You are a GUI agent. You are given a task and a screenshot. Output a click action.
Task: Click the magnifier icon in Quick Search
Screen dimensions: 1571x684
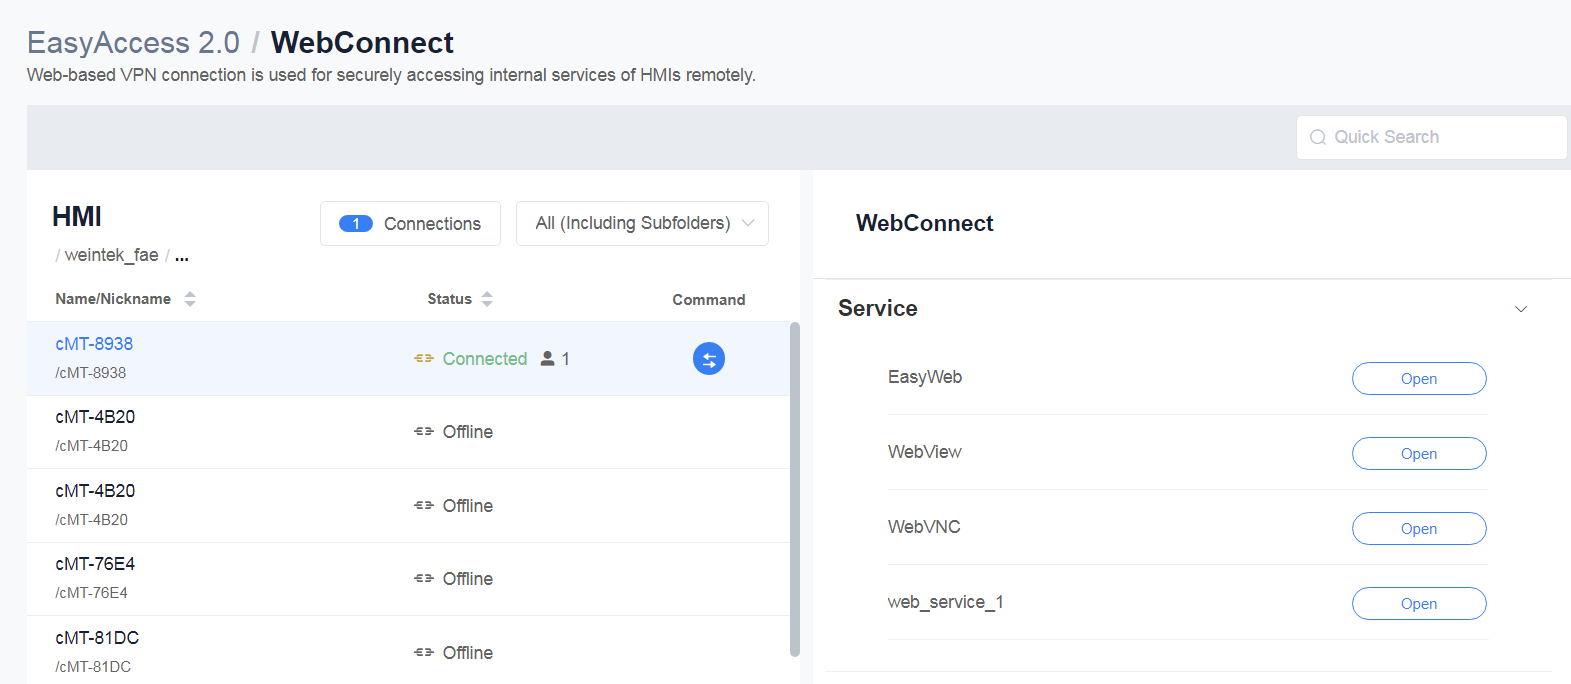click(1318, 137)
